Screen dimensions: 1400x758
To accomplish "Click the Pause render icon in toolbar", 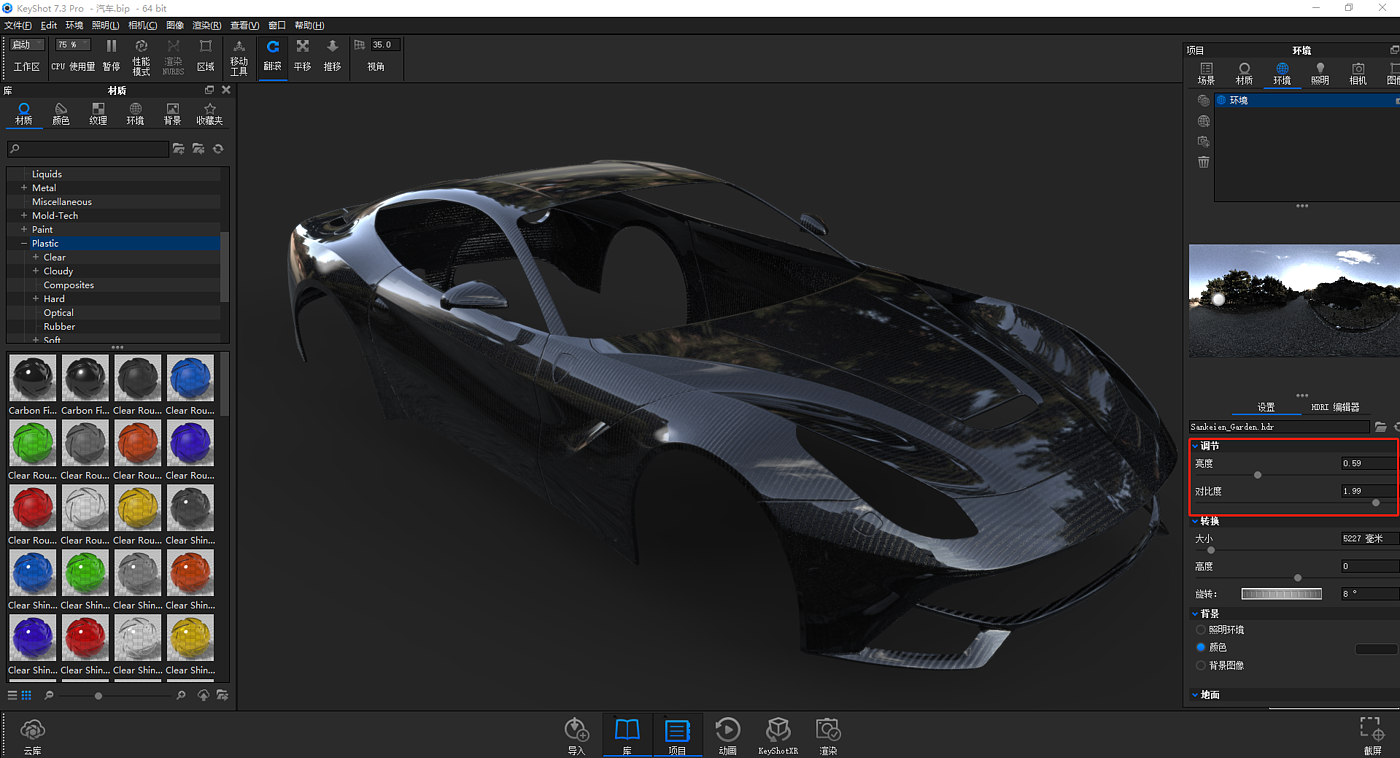I will (x=111, y=47).
